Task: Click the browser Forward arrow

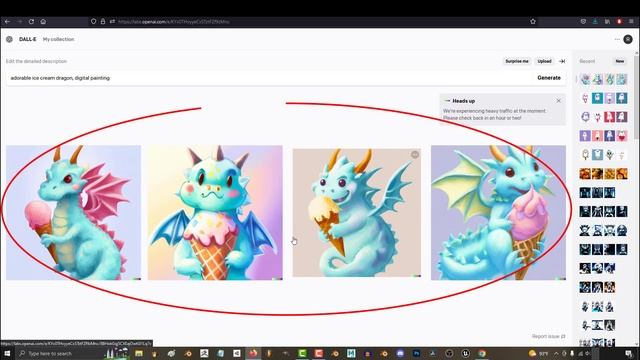Action: (x=19, y=22)
